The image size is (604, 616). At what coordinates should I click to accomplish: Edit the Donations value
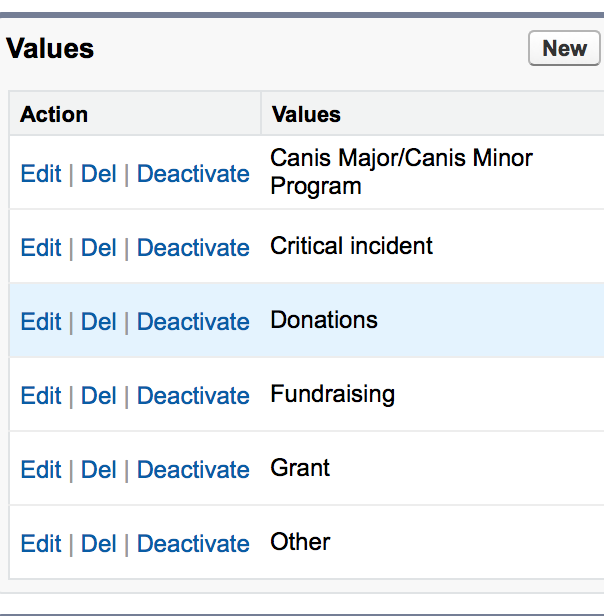coord(41,322)
